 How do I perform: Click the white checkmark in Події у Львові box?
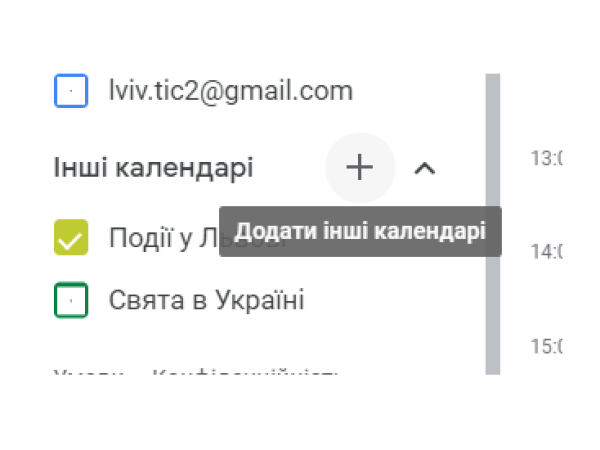(70, 241)
